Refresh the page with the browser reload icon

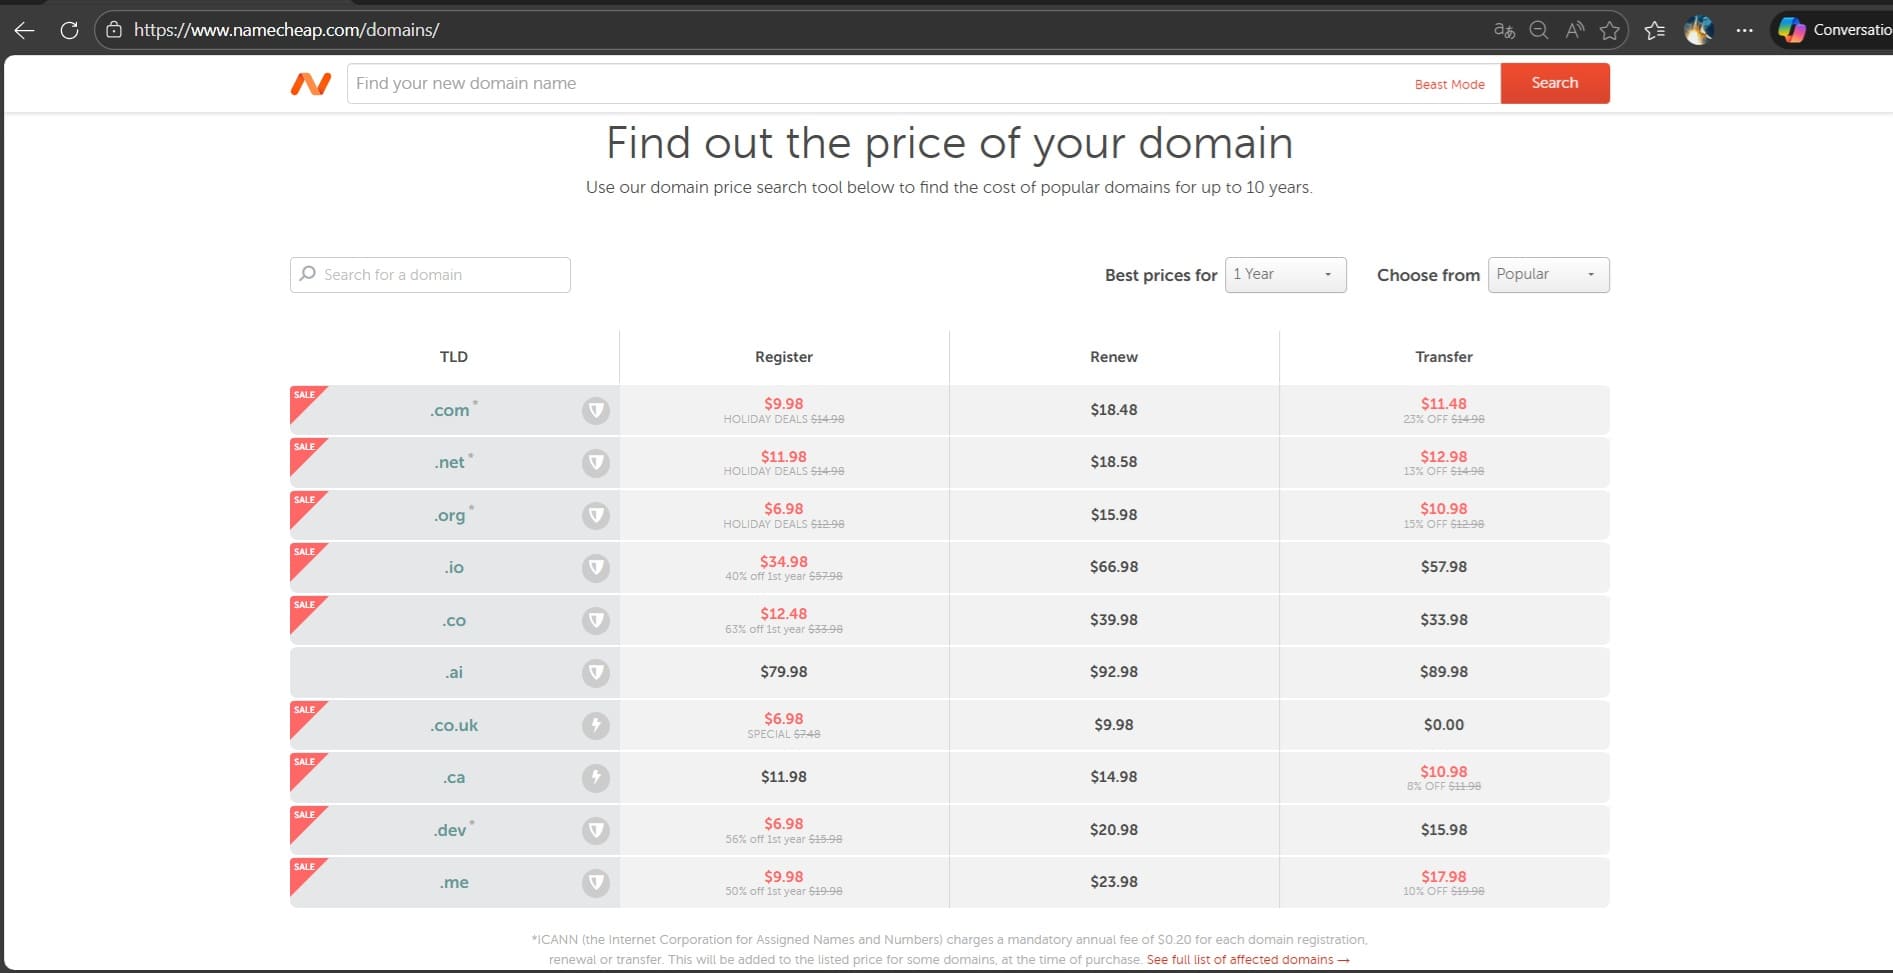pyautogui.click(x=69, y=30)
